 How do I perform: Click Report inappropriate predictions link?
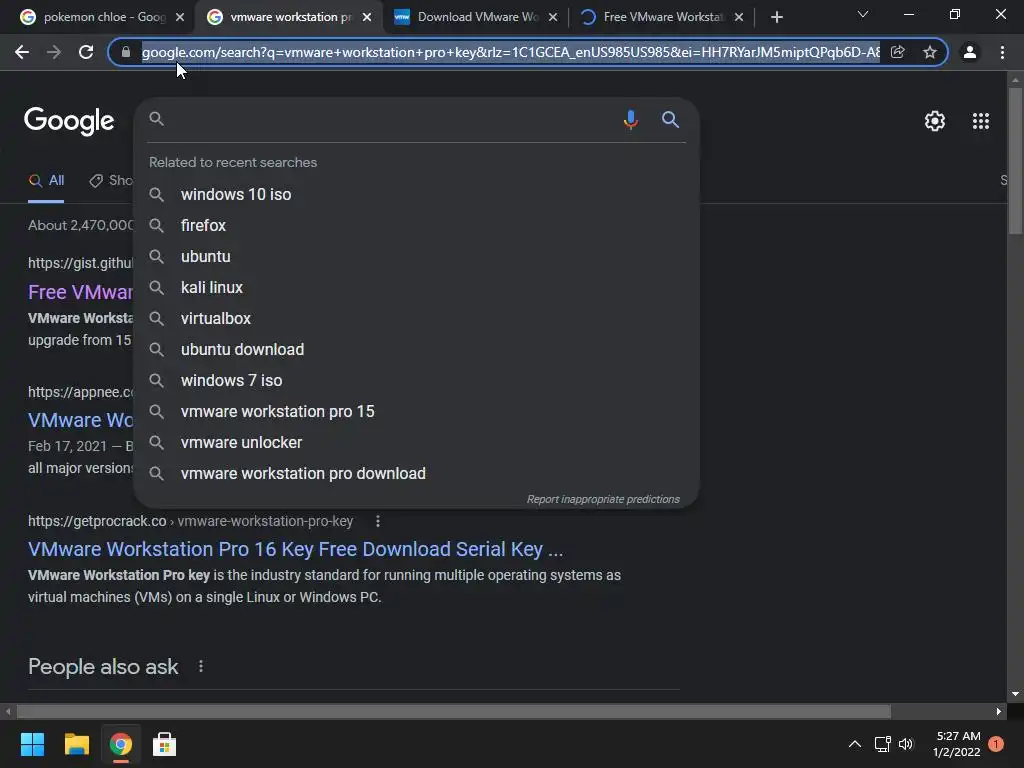click(x=603, y=500)
